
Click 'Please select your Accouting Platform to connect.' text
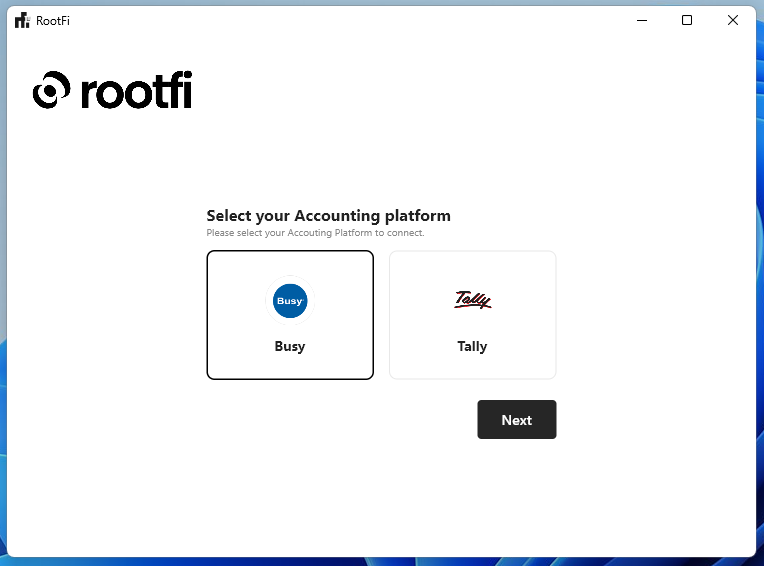pos(315,233)
